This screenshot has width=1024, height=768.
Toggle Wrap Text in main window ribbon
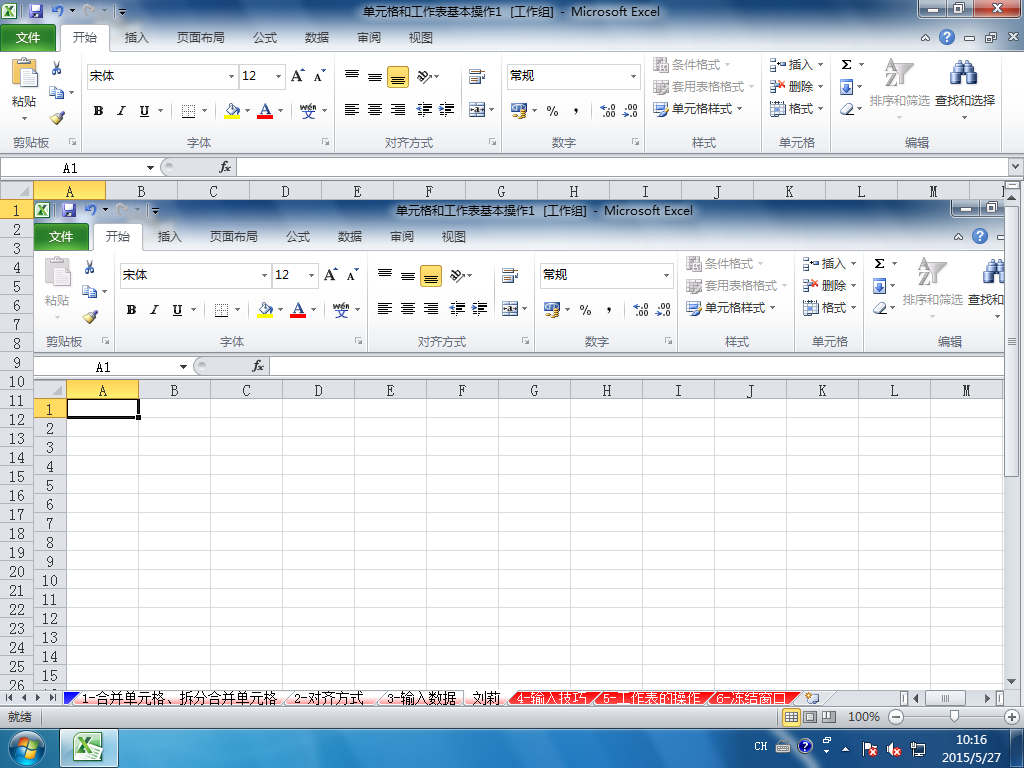tap(477, 76)
